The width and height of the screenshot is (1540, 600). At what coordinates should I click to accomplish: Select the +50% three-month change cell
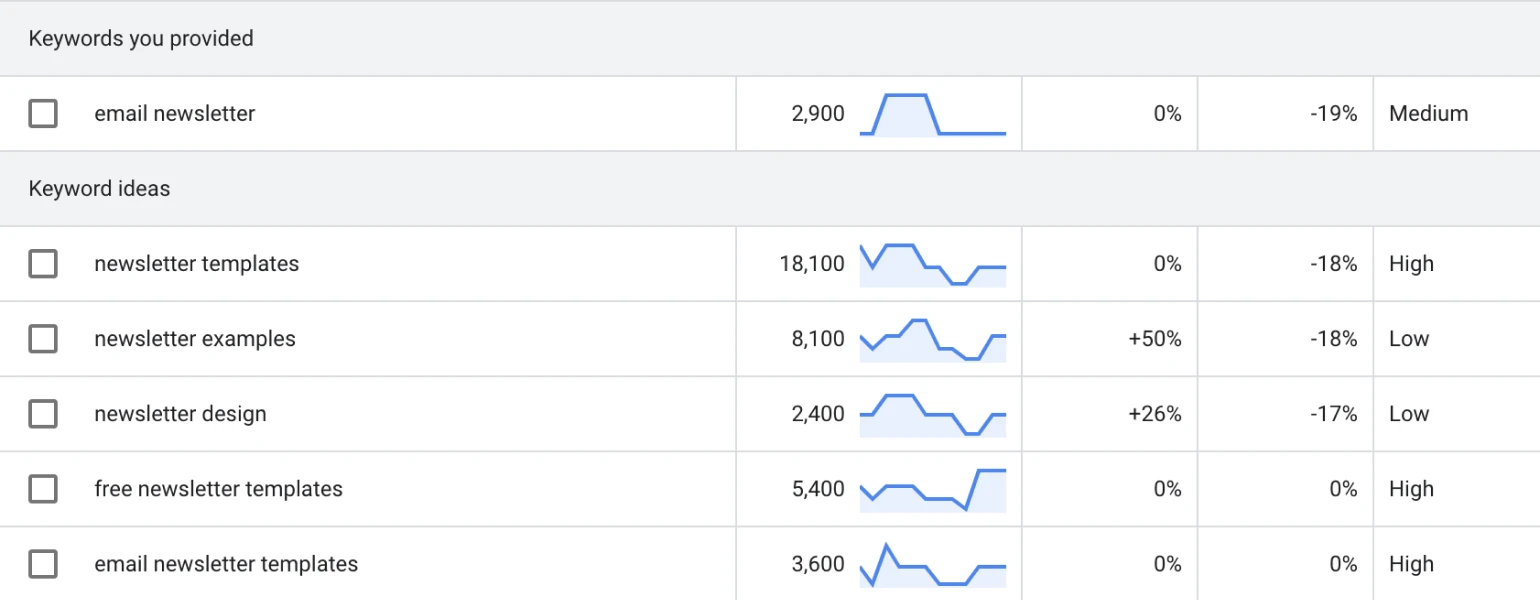pyautogui.click(x=1155, y=339)
